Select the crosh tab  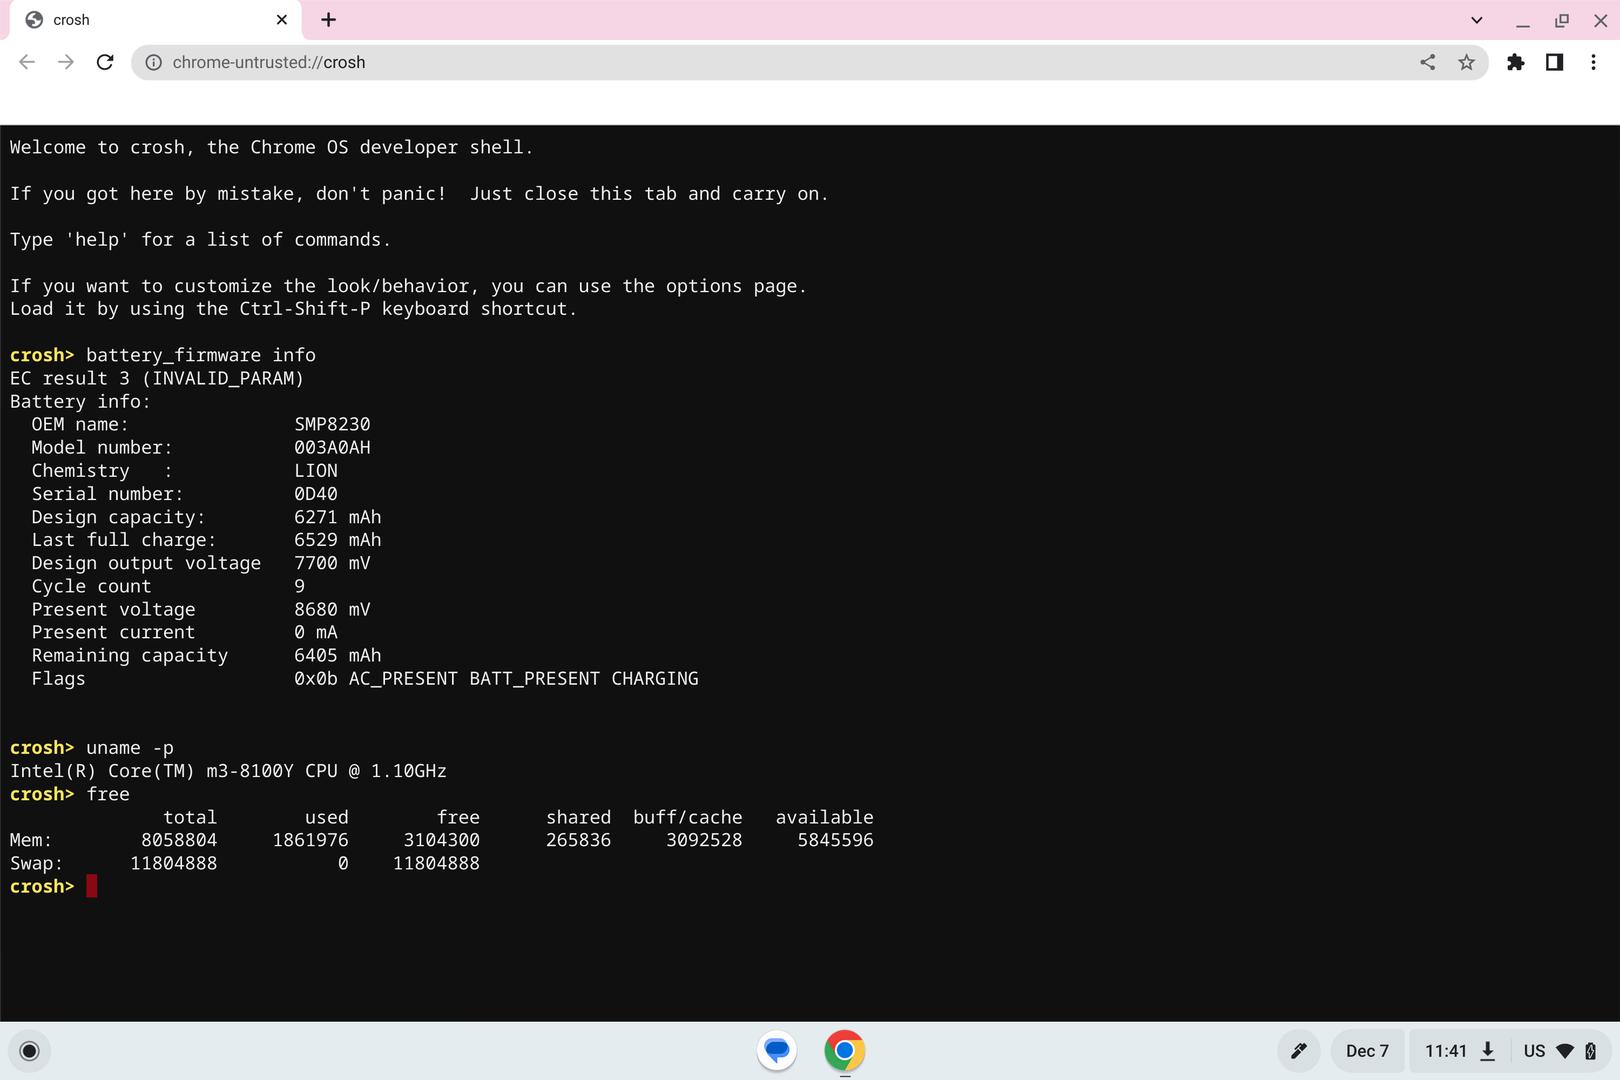coord(155,20)
